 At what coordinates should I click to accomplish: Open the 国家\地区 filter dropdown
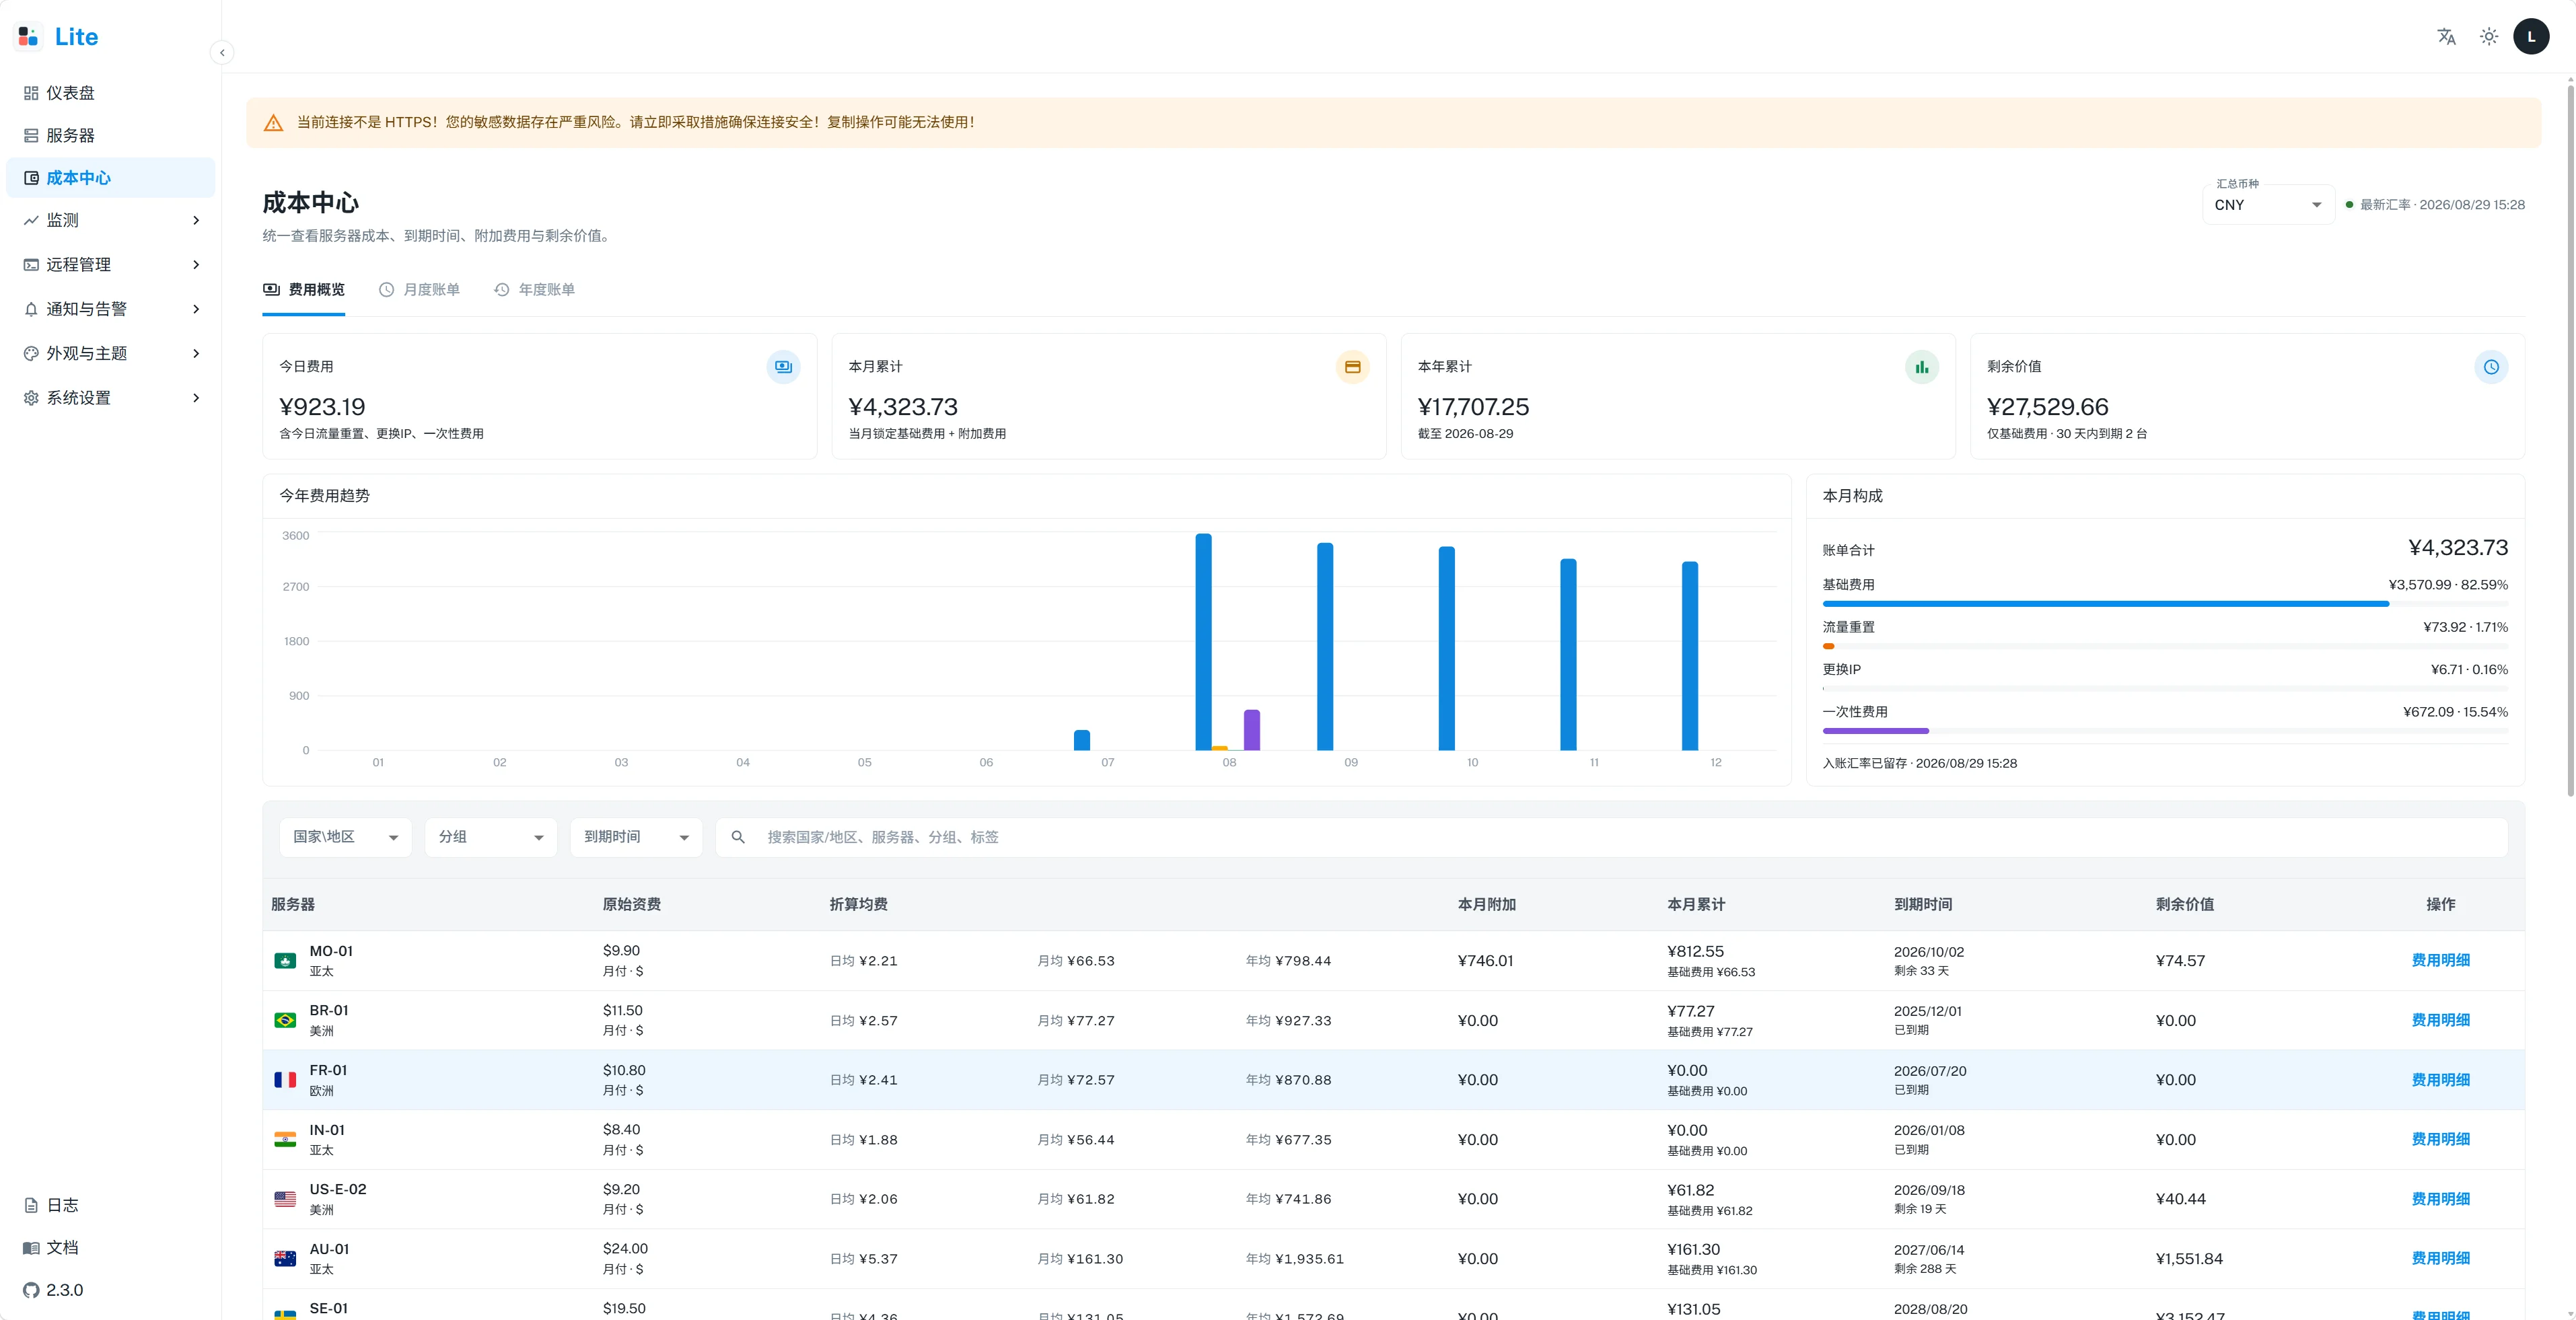pos(345,837)
